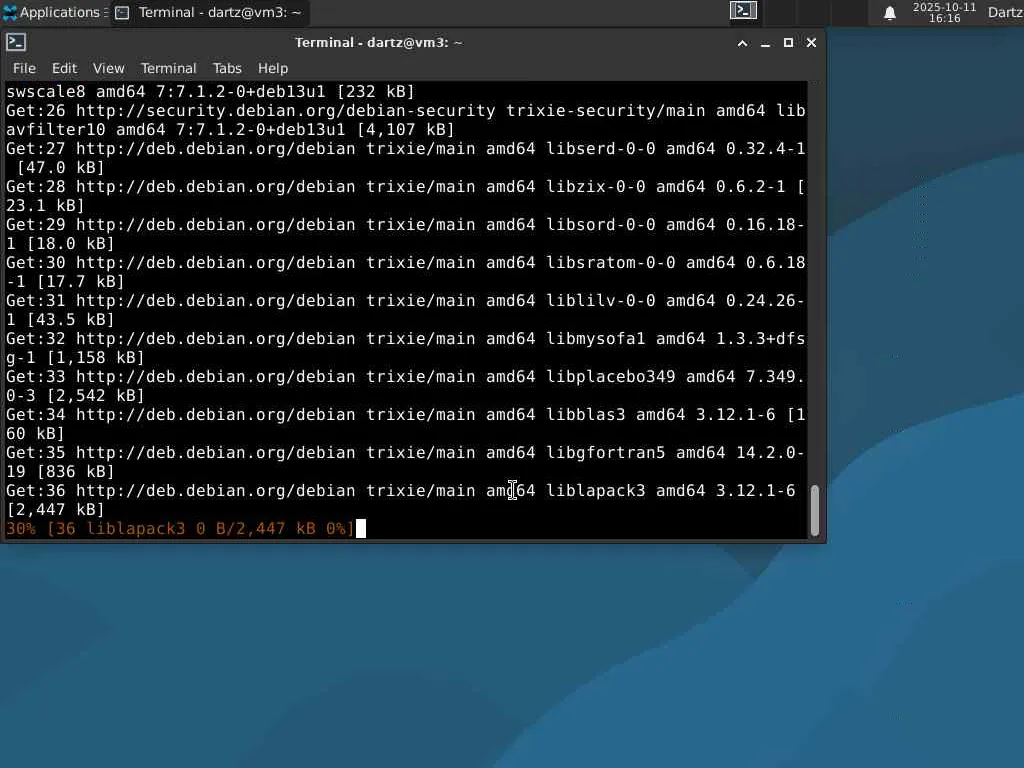This screenshot has height=768, width=1024.
Task: Click the text '[232 kB]' on first line
Action: [376, 91]
